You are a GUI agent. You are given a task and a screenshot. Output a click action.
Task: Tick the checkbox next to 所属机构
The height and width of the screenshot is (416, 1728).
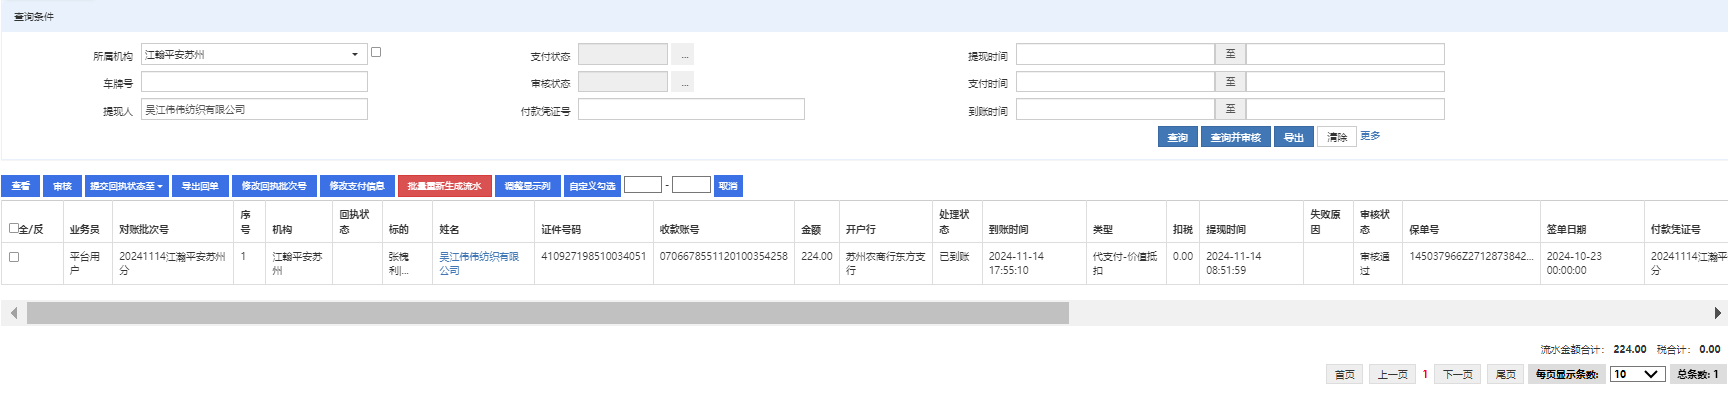376,52
